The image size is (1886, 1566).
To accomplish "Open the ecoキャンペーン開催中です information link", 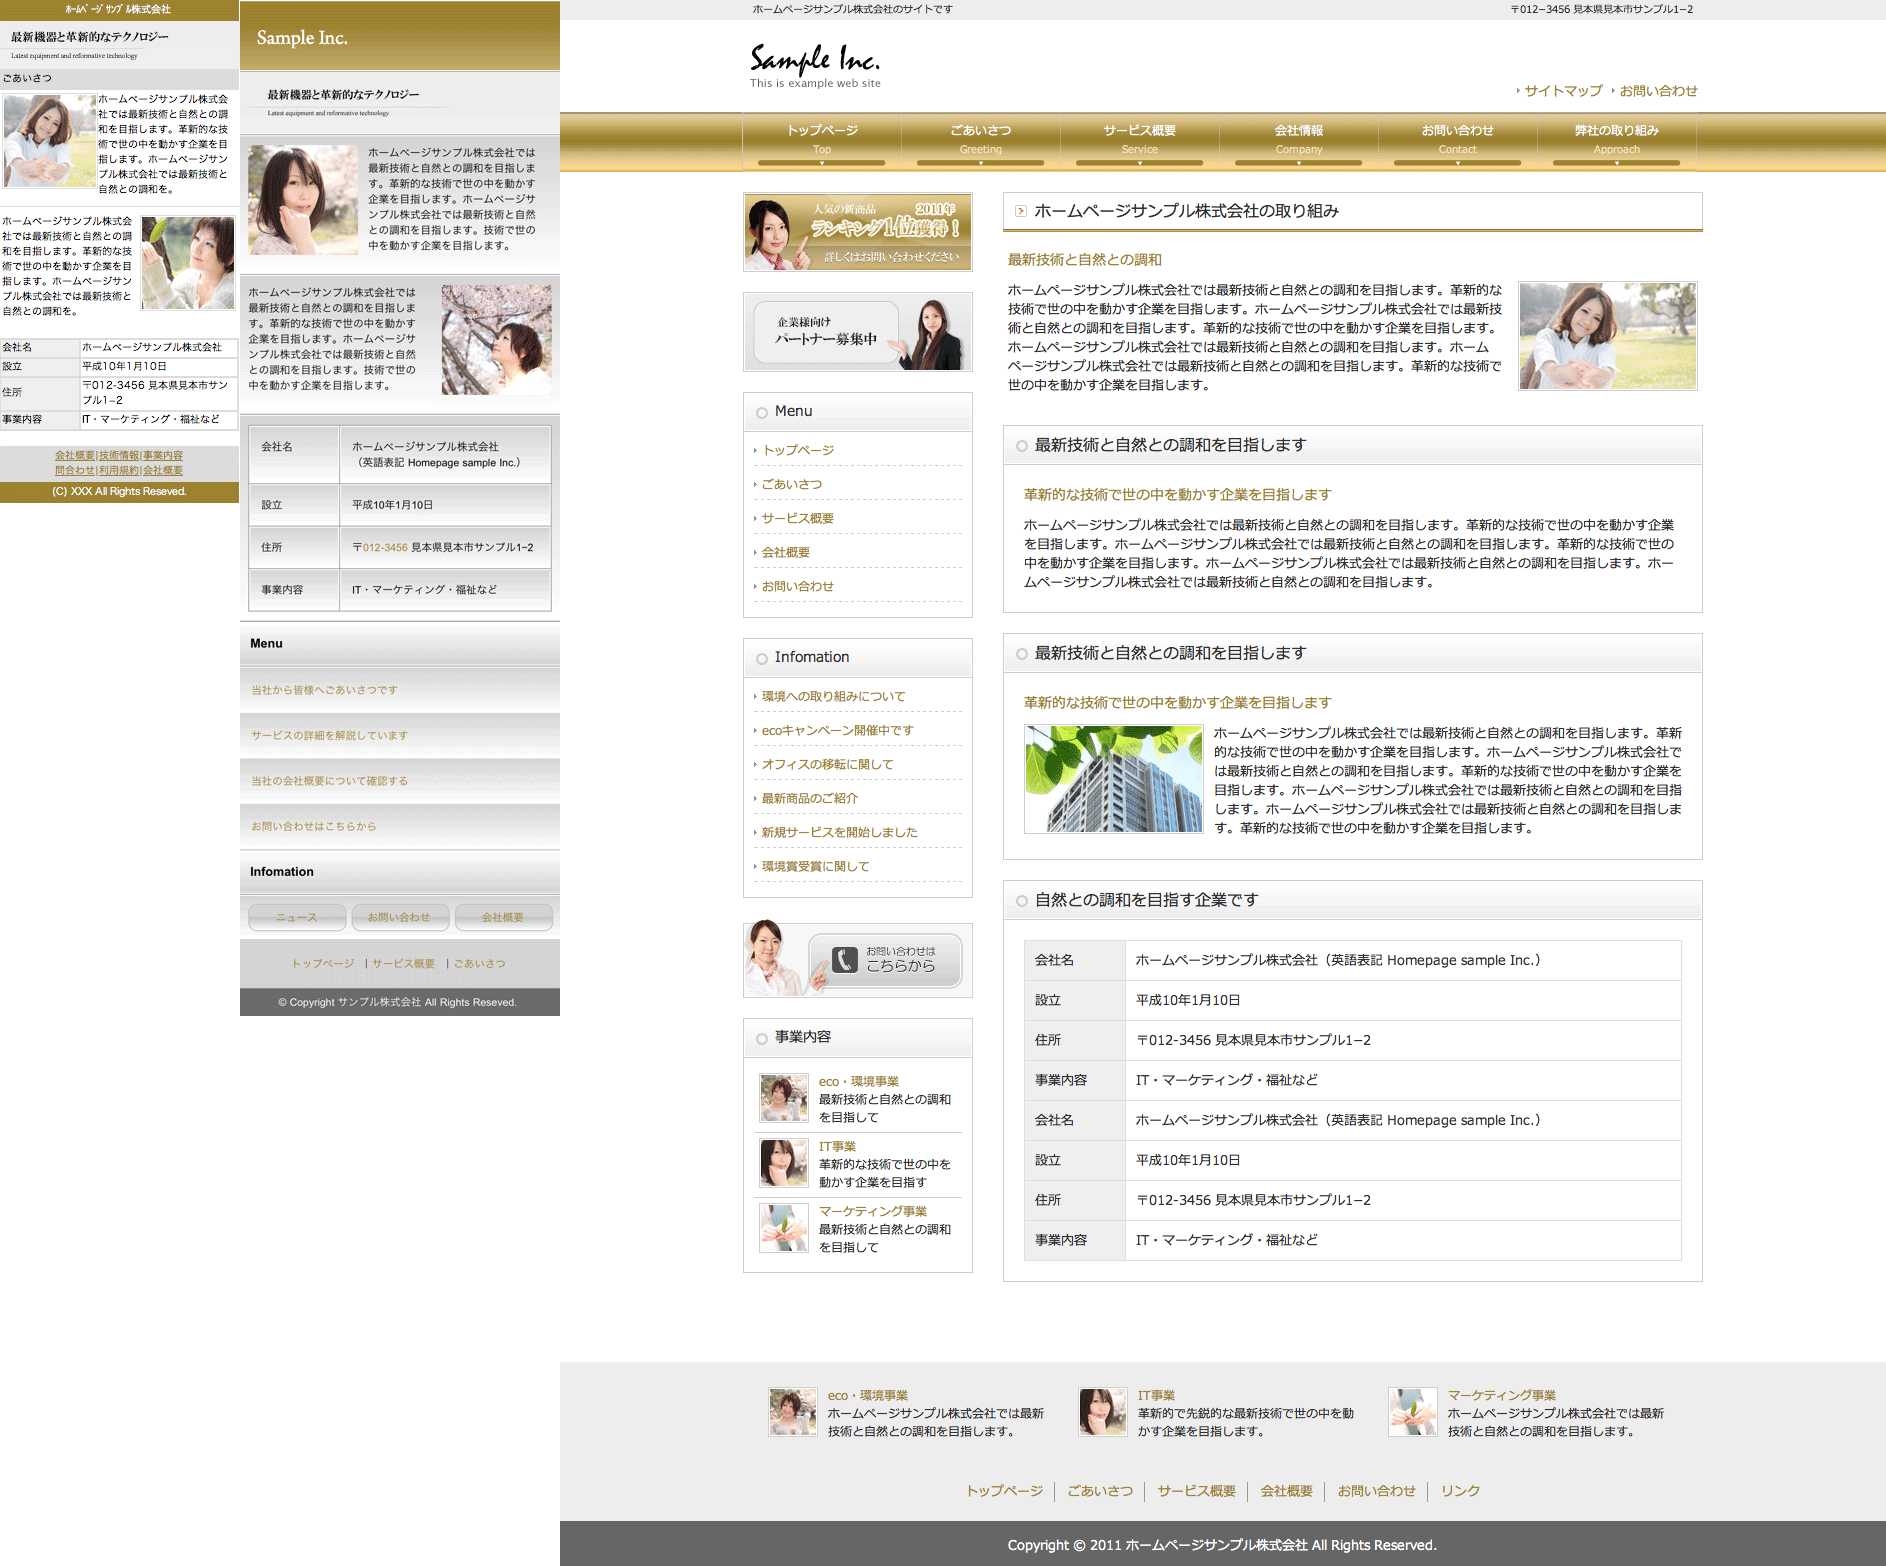I will (837, 730).
